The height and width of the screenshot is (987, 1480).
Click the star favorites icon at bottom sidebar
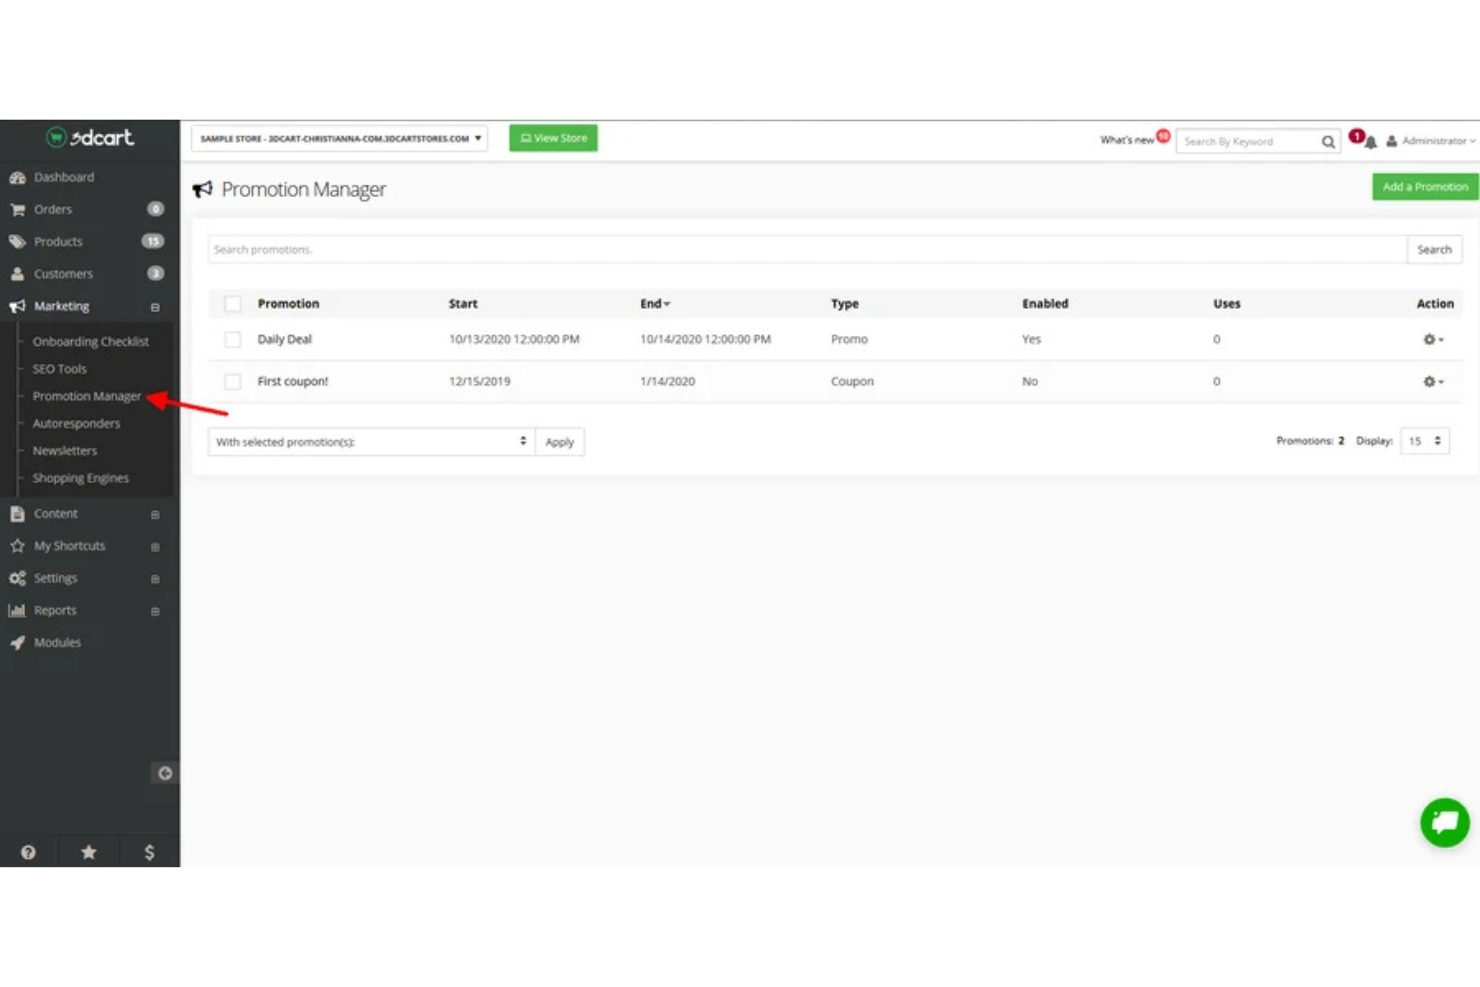click(88, 851)
